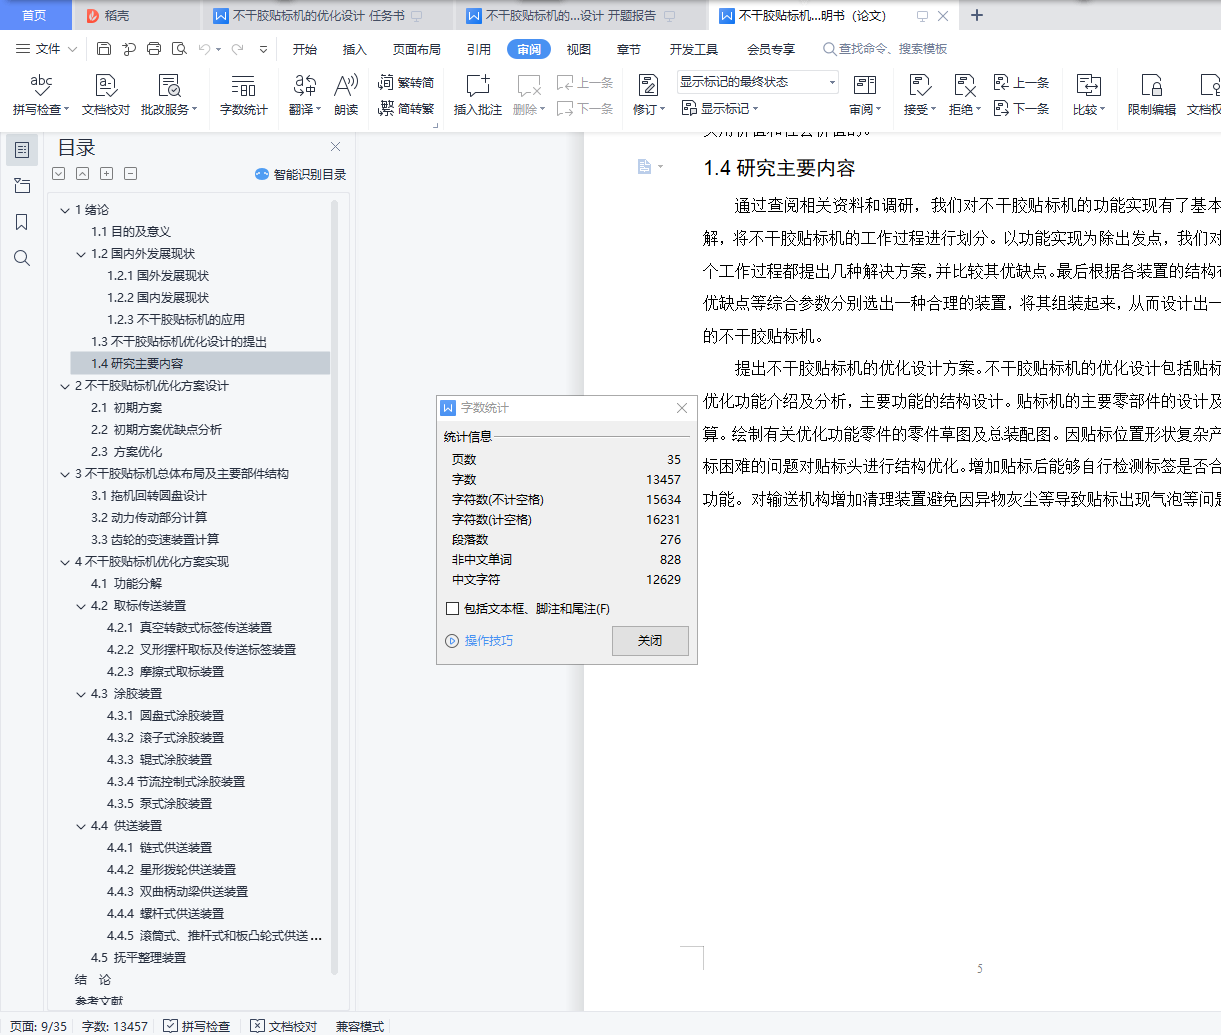Screen dimensions: 1221x1035
Task: Insert a comment with 插入批注
Action: pyautogui.click(x=478, y=95)
